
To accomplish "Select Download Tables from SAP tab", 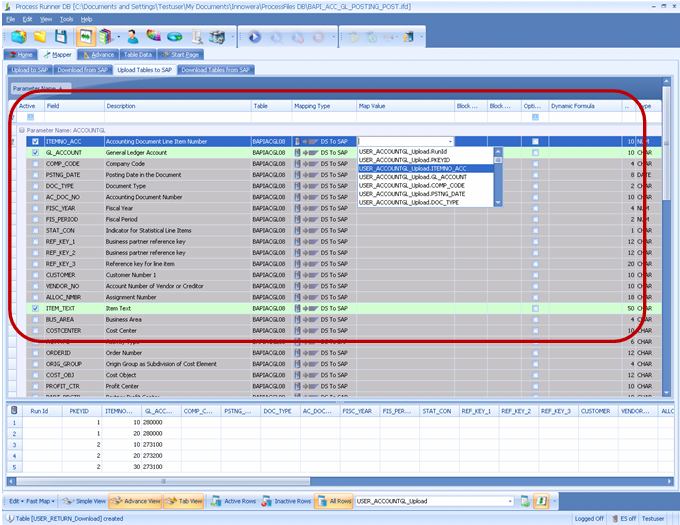I will click(216, 70).
